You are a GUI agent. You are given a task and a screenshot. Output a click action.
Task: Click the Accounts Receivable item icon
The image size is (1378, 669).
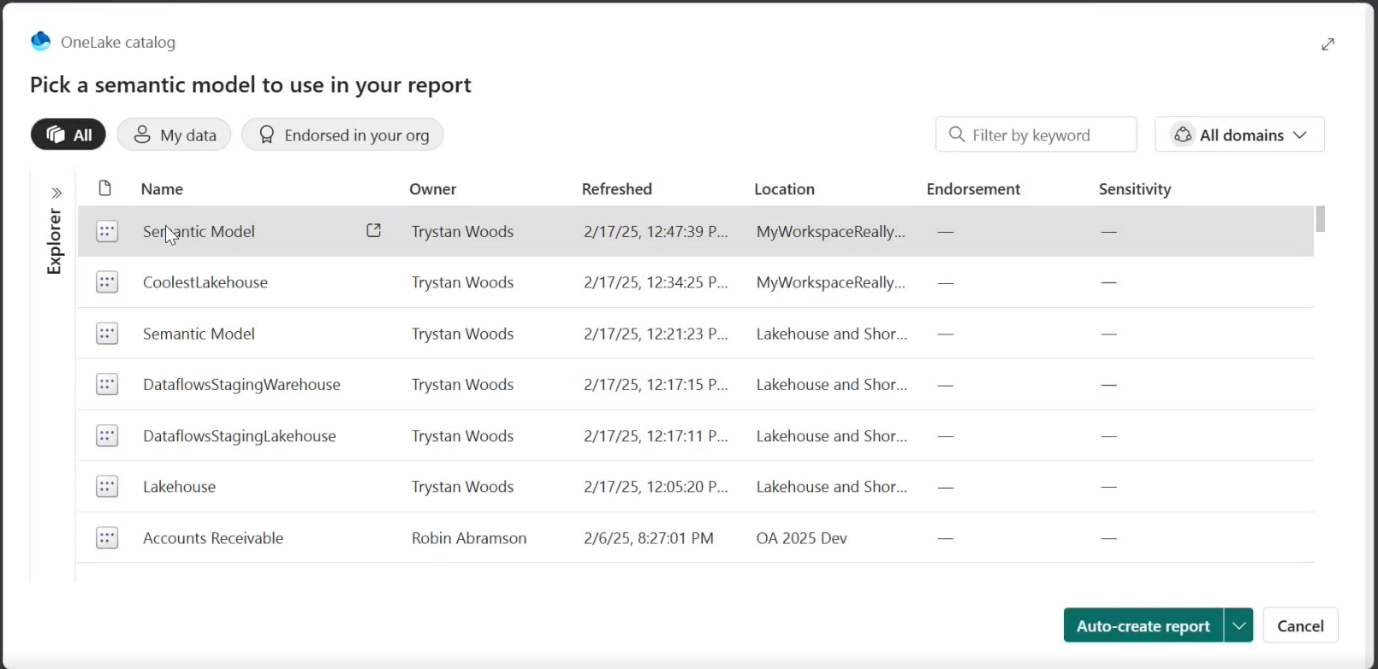(107, 537)
